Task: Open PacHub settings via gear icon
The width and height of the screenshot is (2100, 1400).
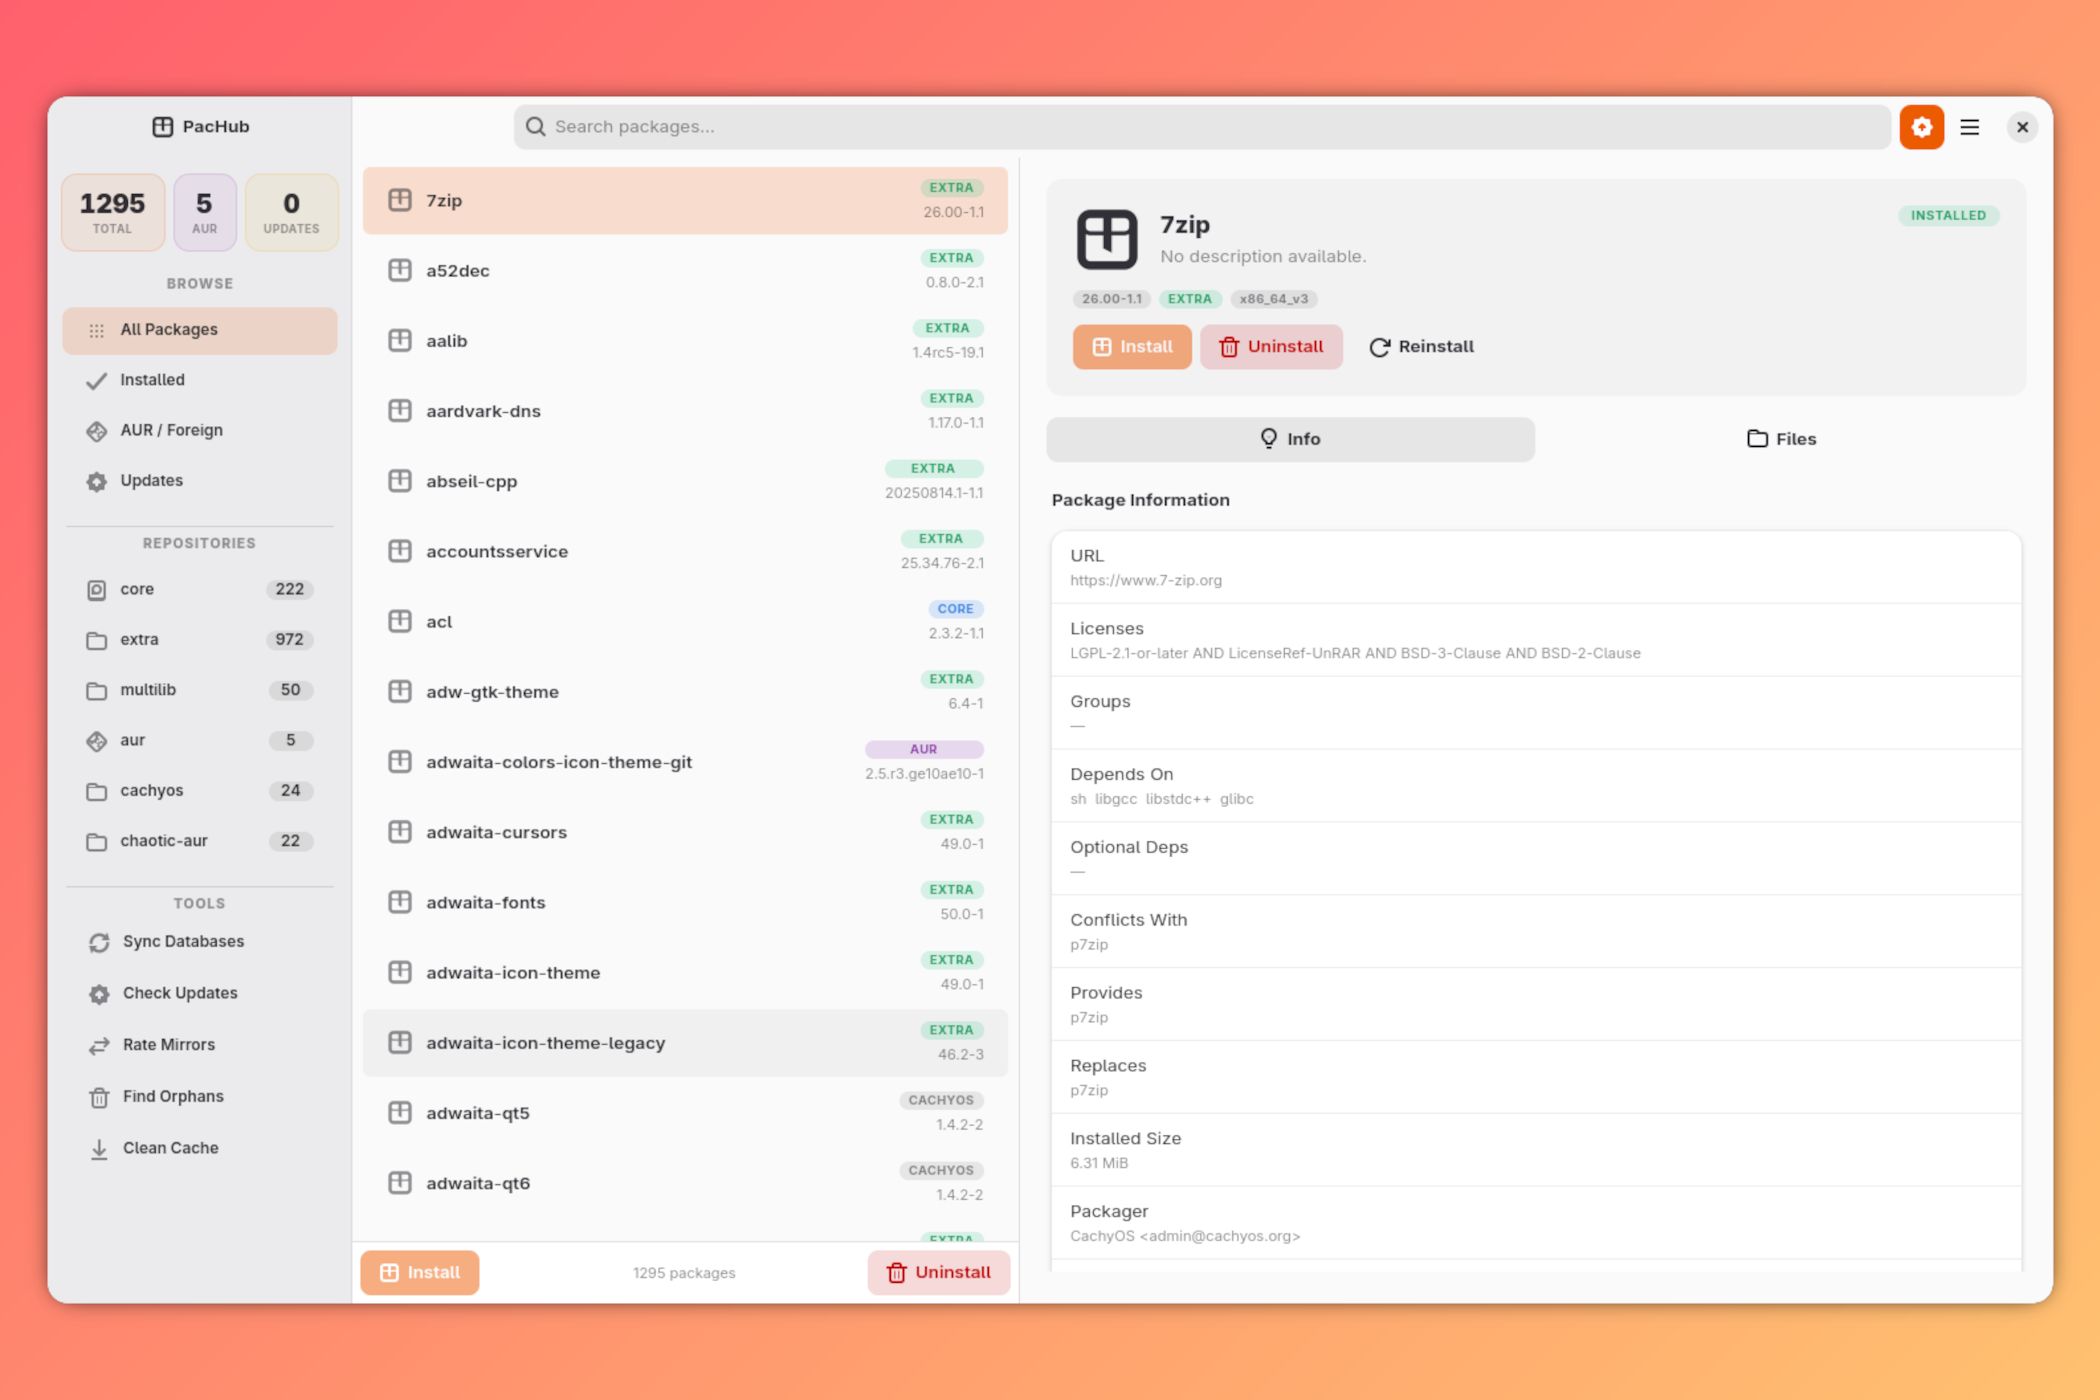Action: pos(1921,127)
